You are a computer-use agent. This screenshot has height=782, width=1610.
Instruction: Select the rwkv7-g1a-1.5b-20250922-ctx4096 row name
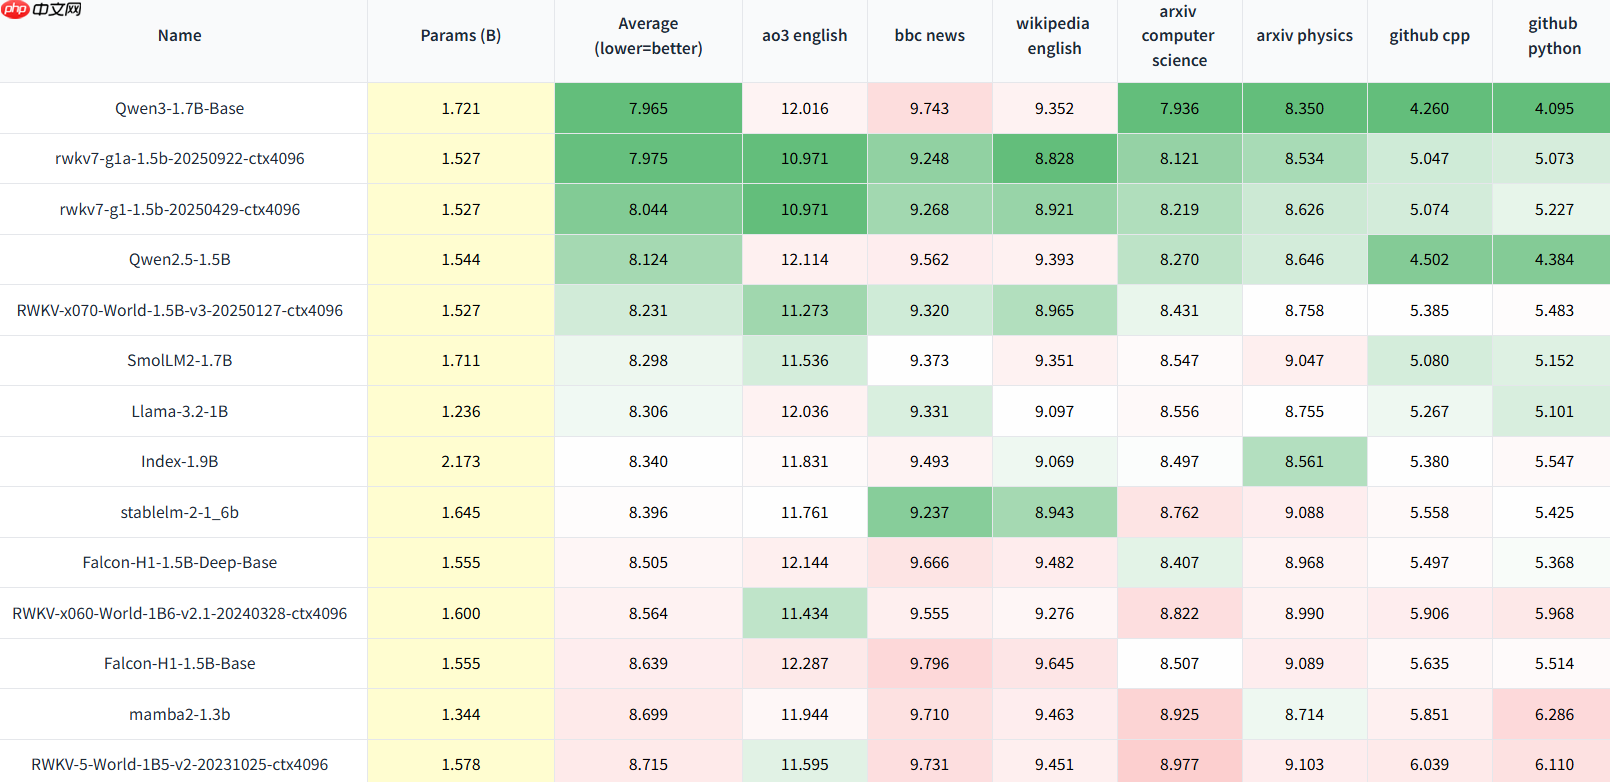[180, 159]
